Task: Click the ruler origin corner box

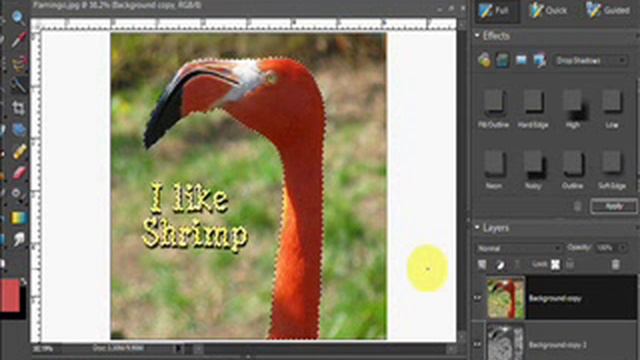Action: [x=36, y=24]
